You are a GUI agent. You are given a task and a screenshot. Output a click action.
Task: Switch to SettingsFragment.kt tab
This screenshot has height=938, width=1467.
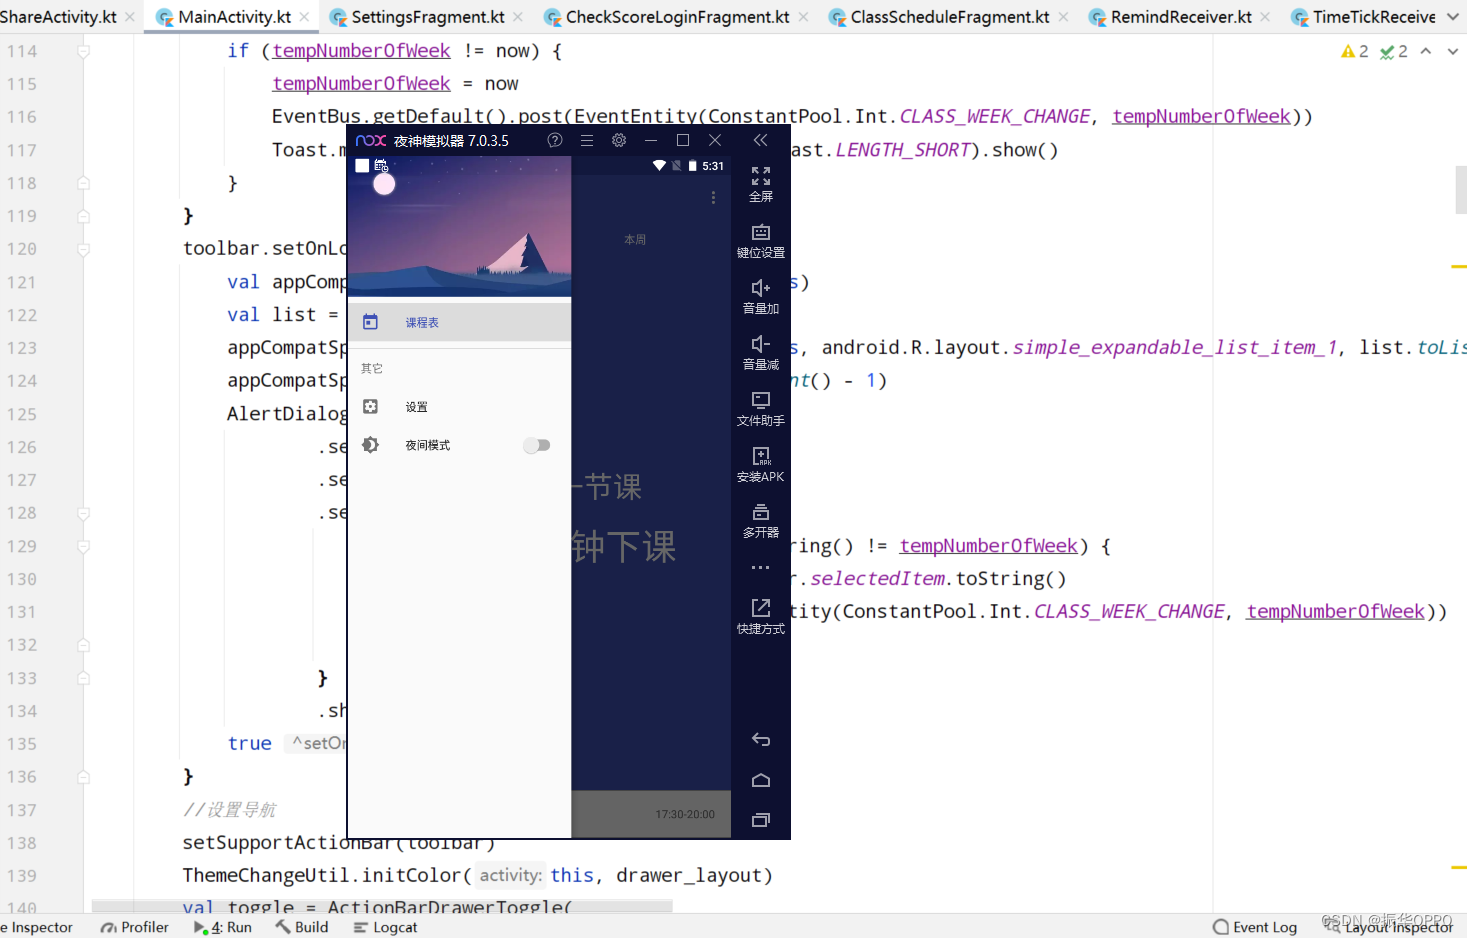(428, 17)
